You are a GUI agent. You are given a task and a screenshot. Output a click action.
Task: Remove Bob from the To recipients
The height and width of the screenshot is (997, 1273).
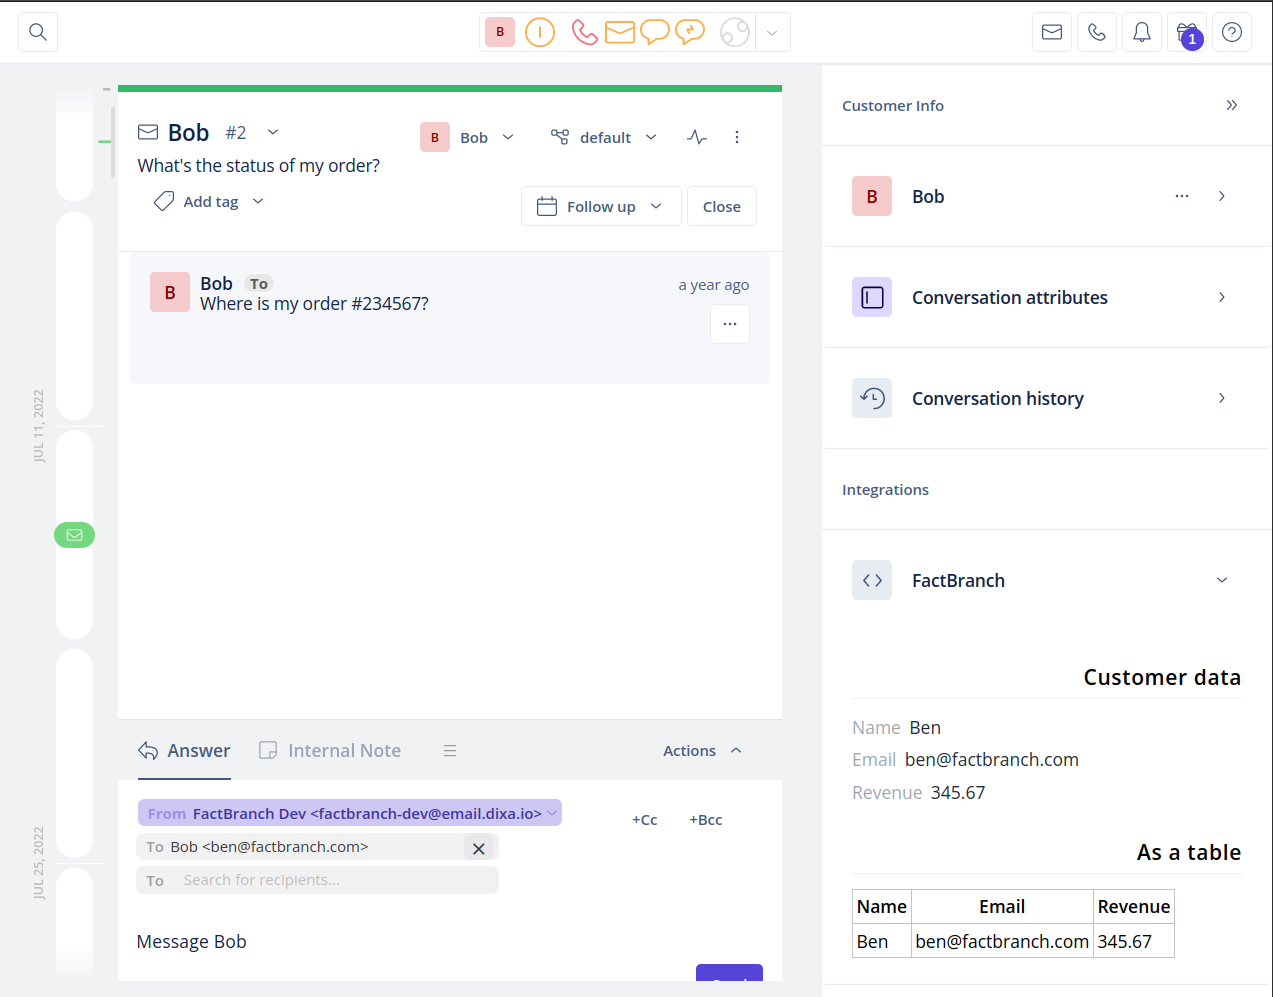pyautogui.click(x=478, y=847)
